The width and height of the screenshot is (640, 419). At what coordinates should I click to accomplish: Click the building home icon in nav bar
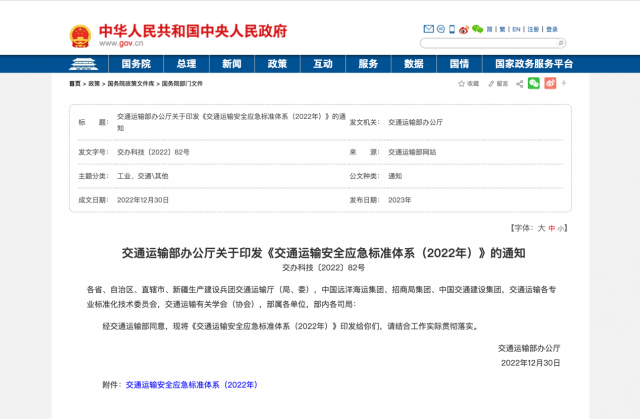click(83, 64)
